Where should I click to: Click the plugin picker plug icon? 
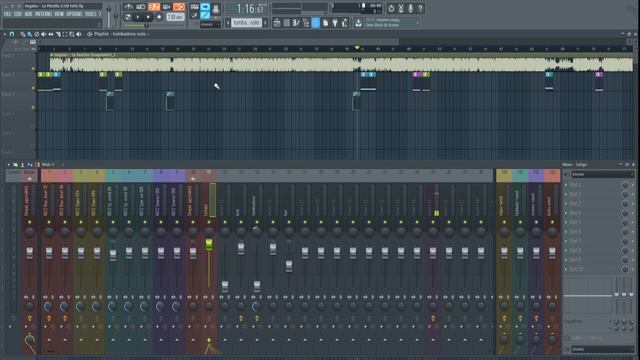coord(335,23)
